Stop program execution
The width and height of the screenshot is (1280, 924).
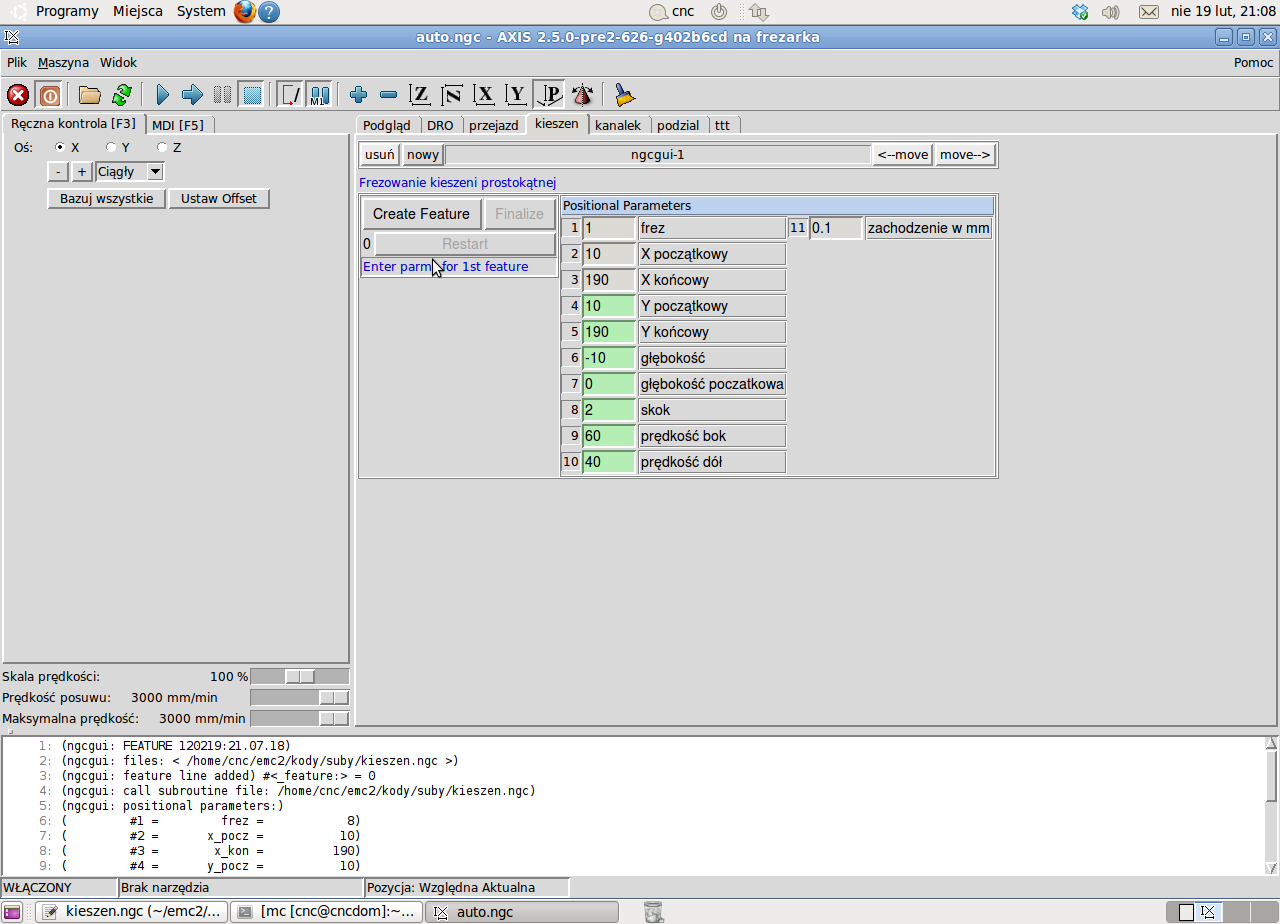[252, 95]
